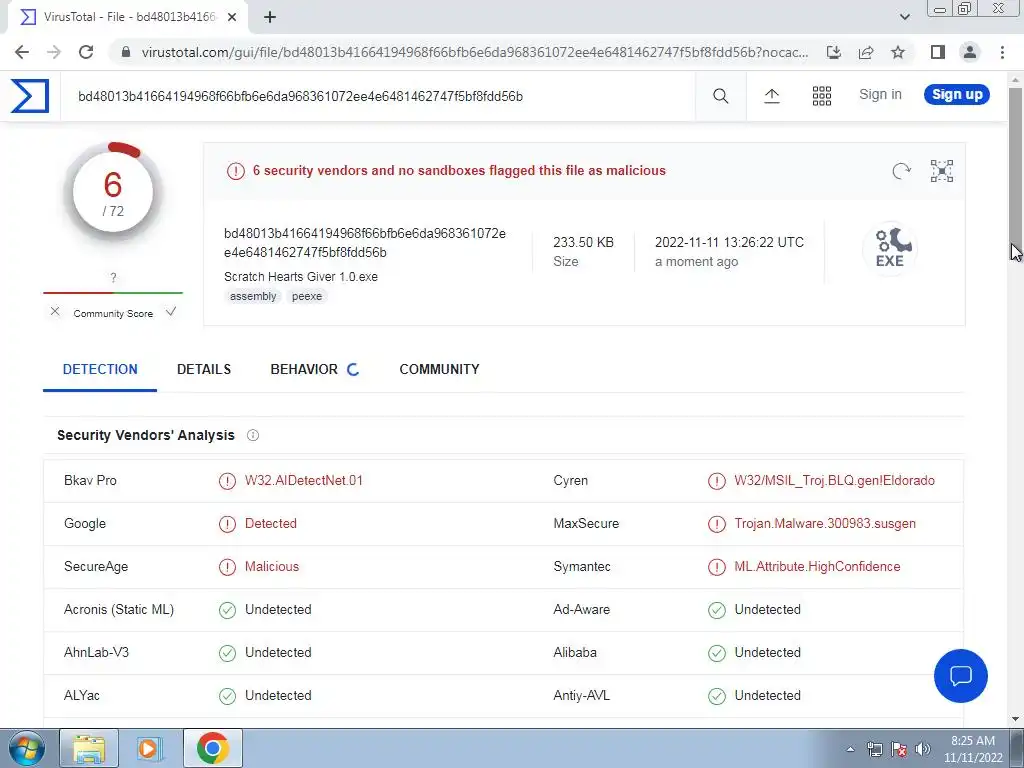Screen dimensions: 1024x768
Task: Click the VirusTotal logo icon
Action: click(x=30, y=96)
